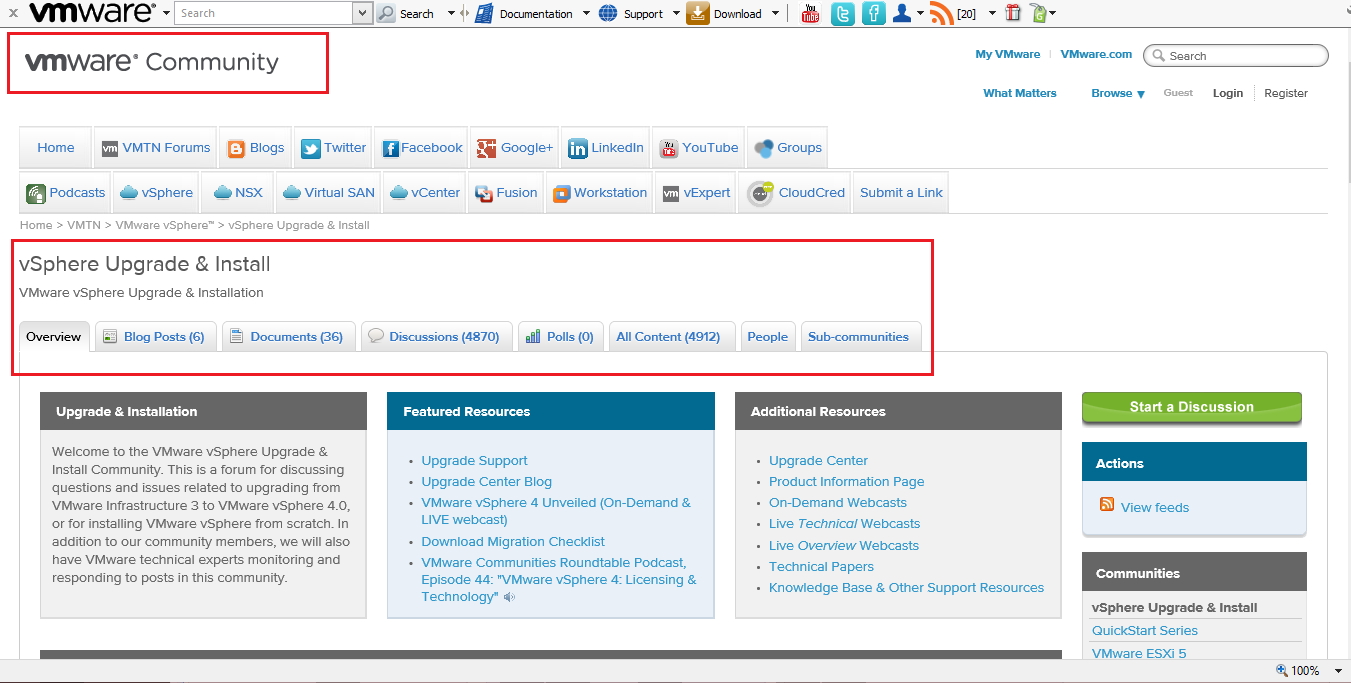Switch to the Documents (36) tab
Viewport: 1351px width, 683px height.
(x=287, y=337)
